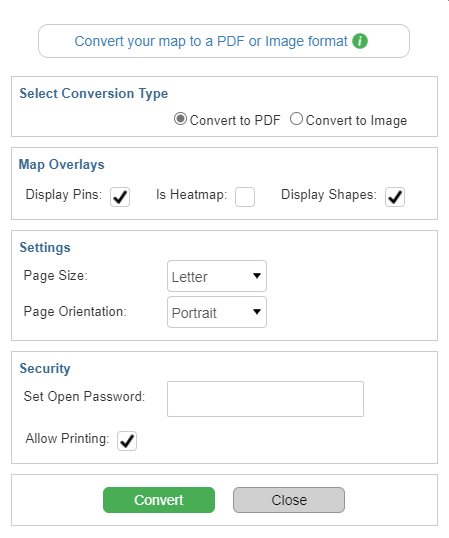Toggle the Display Shapes checkbox
The image size is (449, 538).
(395, 197)
